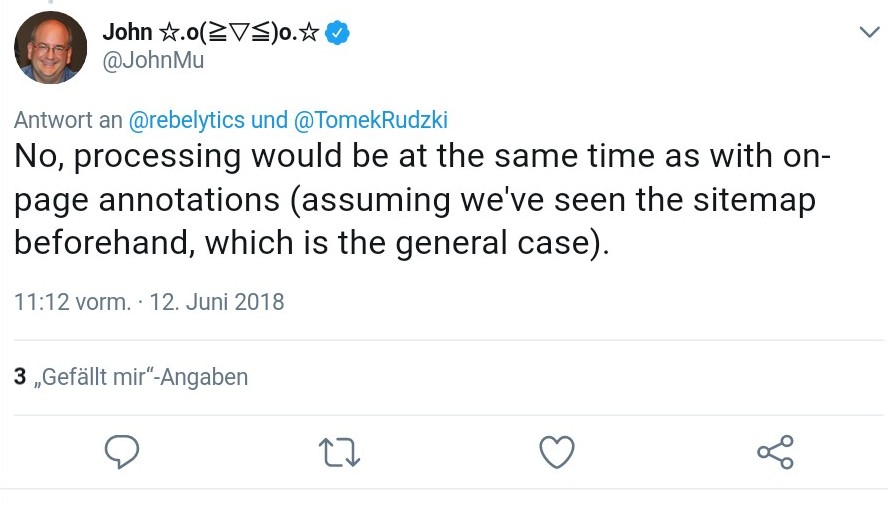The image size is (888, 506).
Task: Click the kaomoji emoticon in the name
Action: click(x=238, y=33)
